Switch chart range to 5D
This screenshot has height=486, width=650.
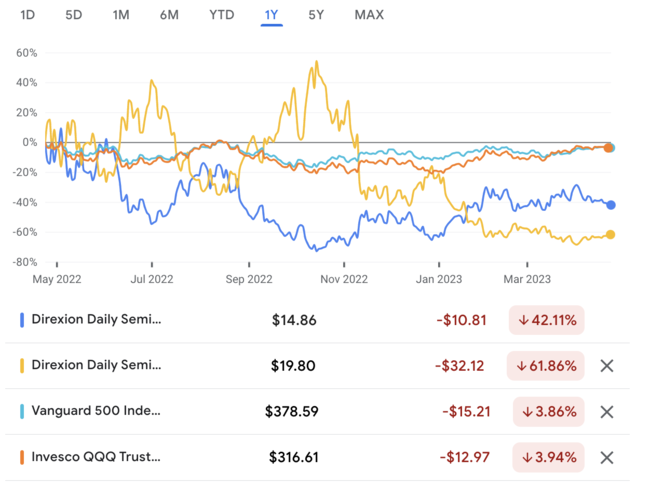tap(74, 15)
